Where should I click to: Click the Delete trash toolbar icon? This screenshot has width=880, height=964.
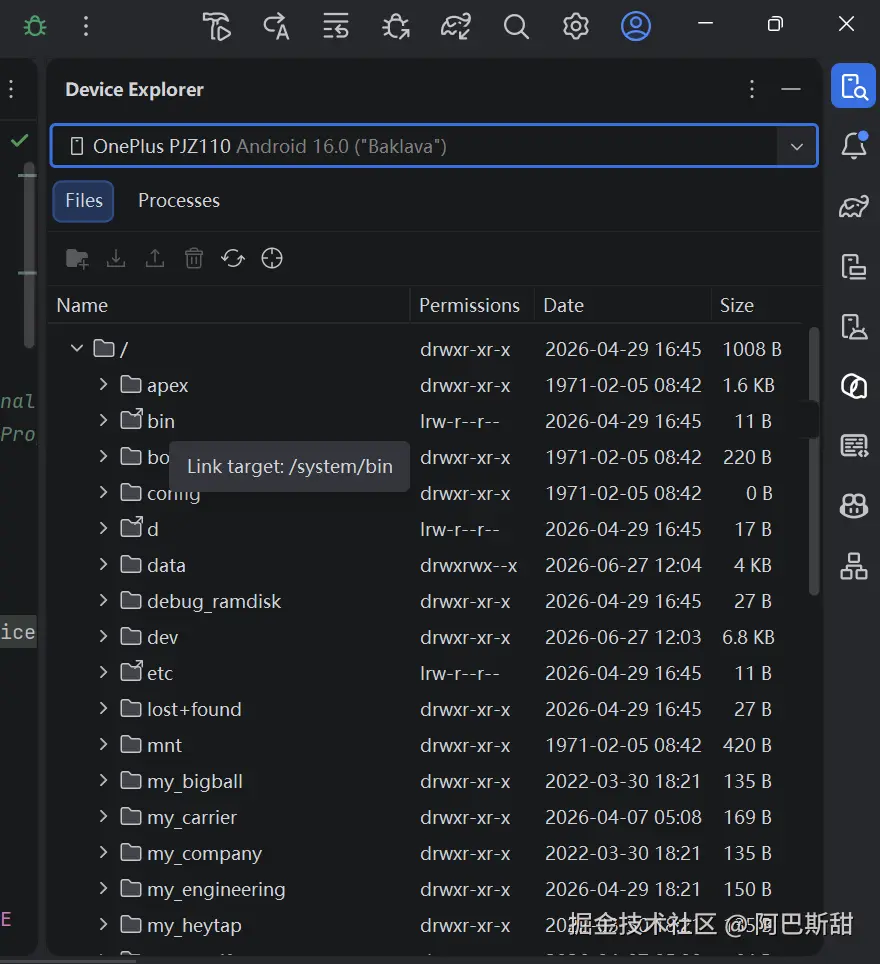194,258
